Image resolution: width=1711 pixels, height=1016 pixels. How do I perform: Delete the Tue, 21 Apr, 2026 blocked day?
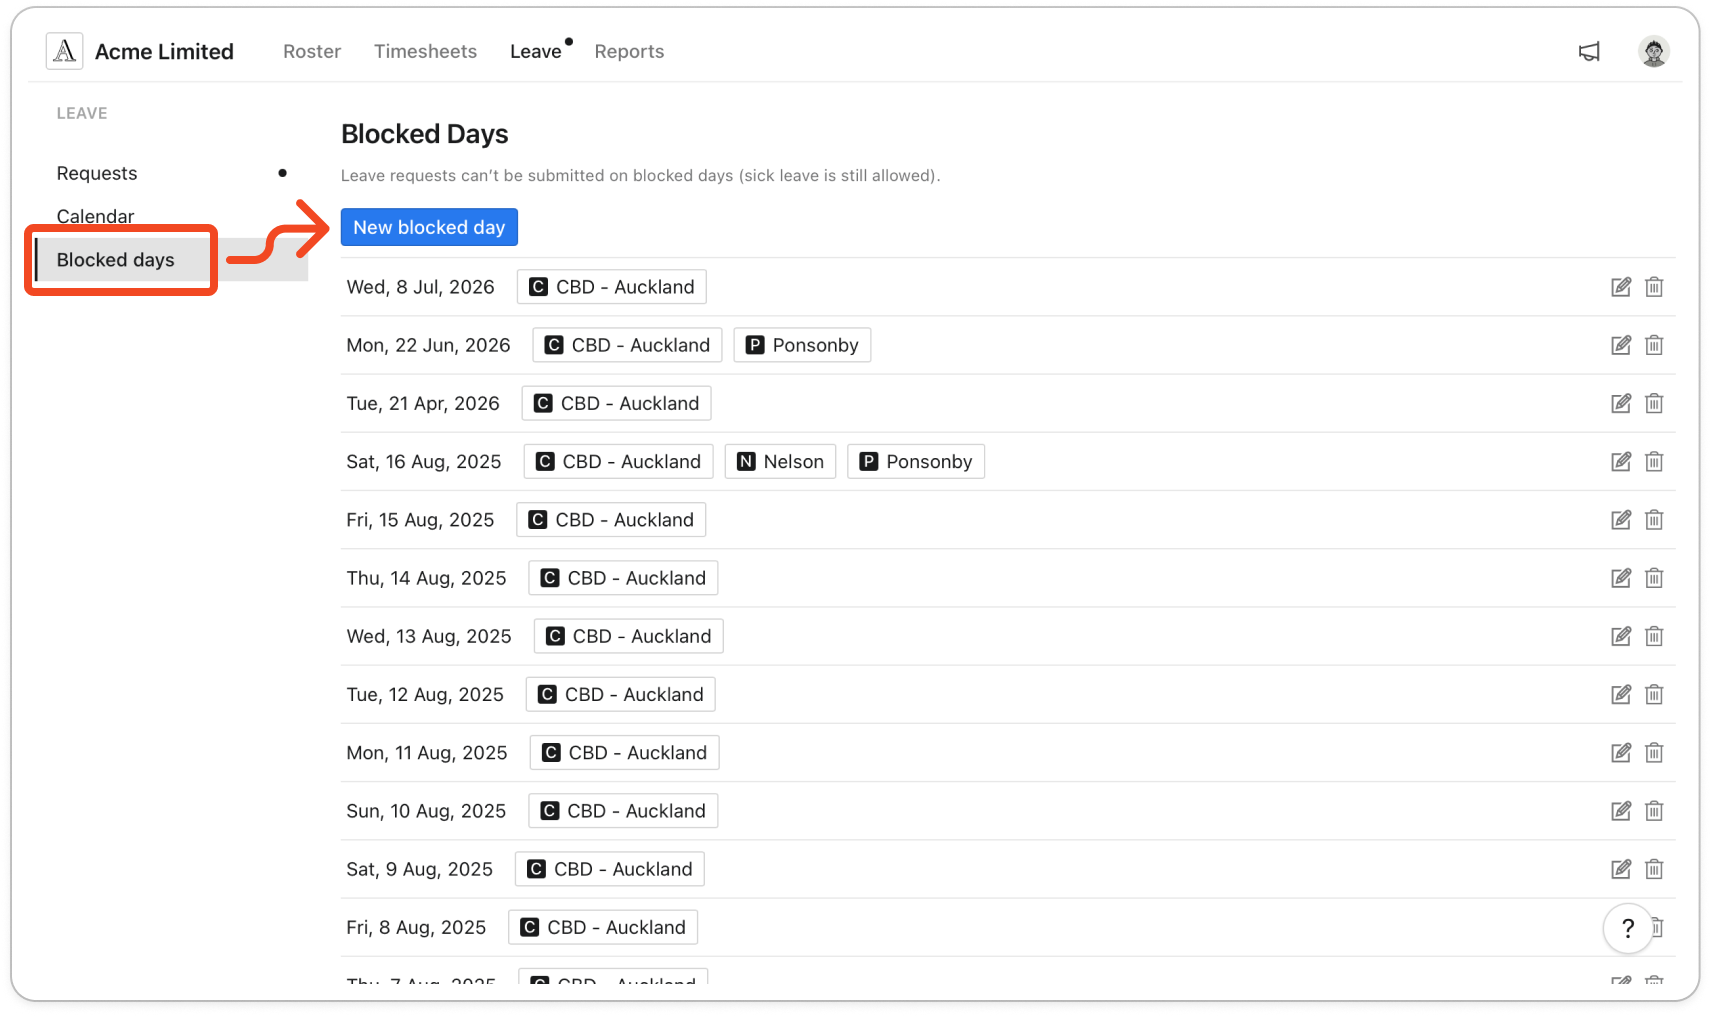click(x=1654, y=403)
